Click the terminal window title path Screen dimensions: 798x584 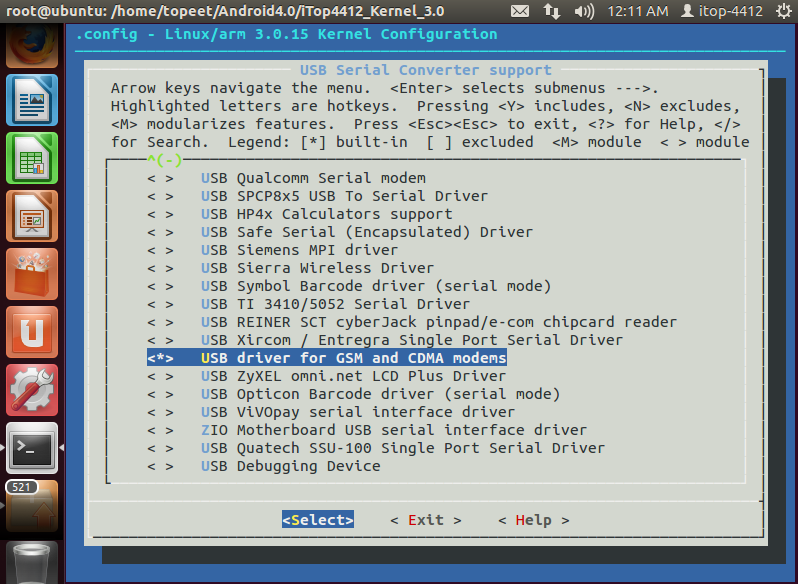[x=225, y=11]
